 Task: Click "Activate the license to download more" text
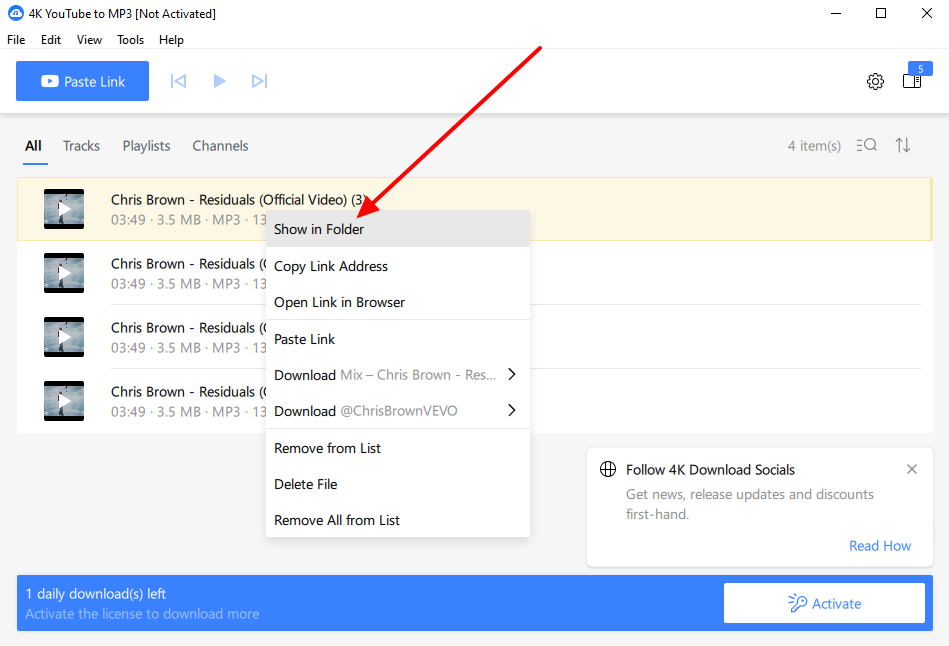[x=142, y=614]
